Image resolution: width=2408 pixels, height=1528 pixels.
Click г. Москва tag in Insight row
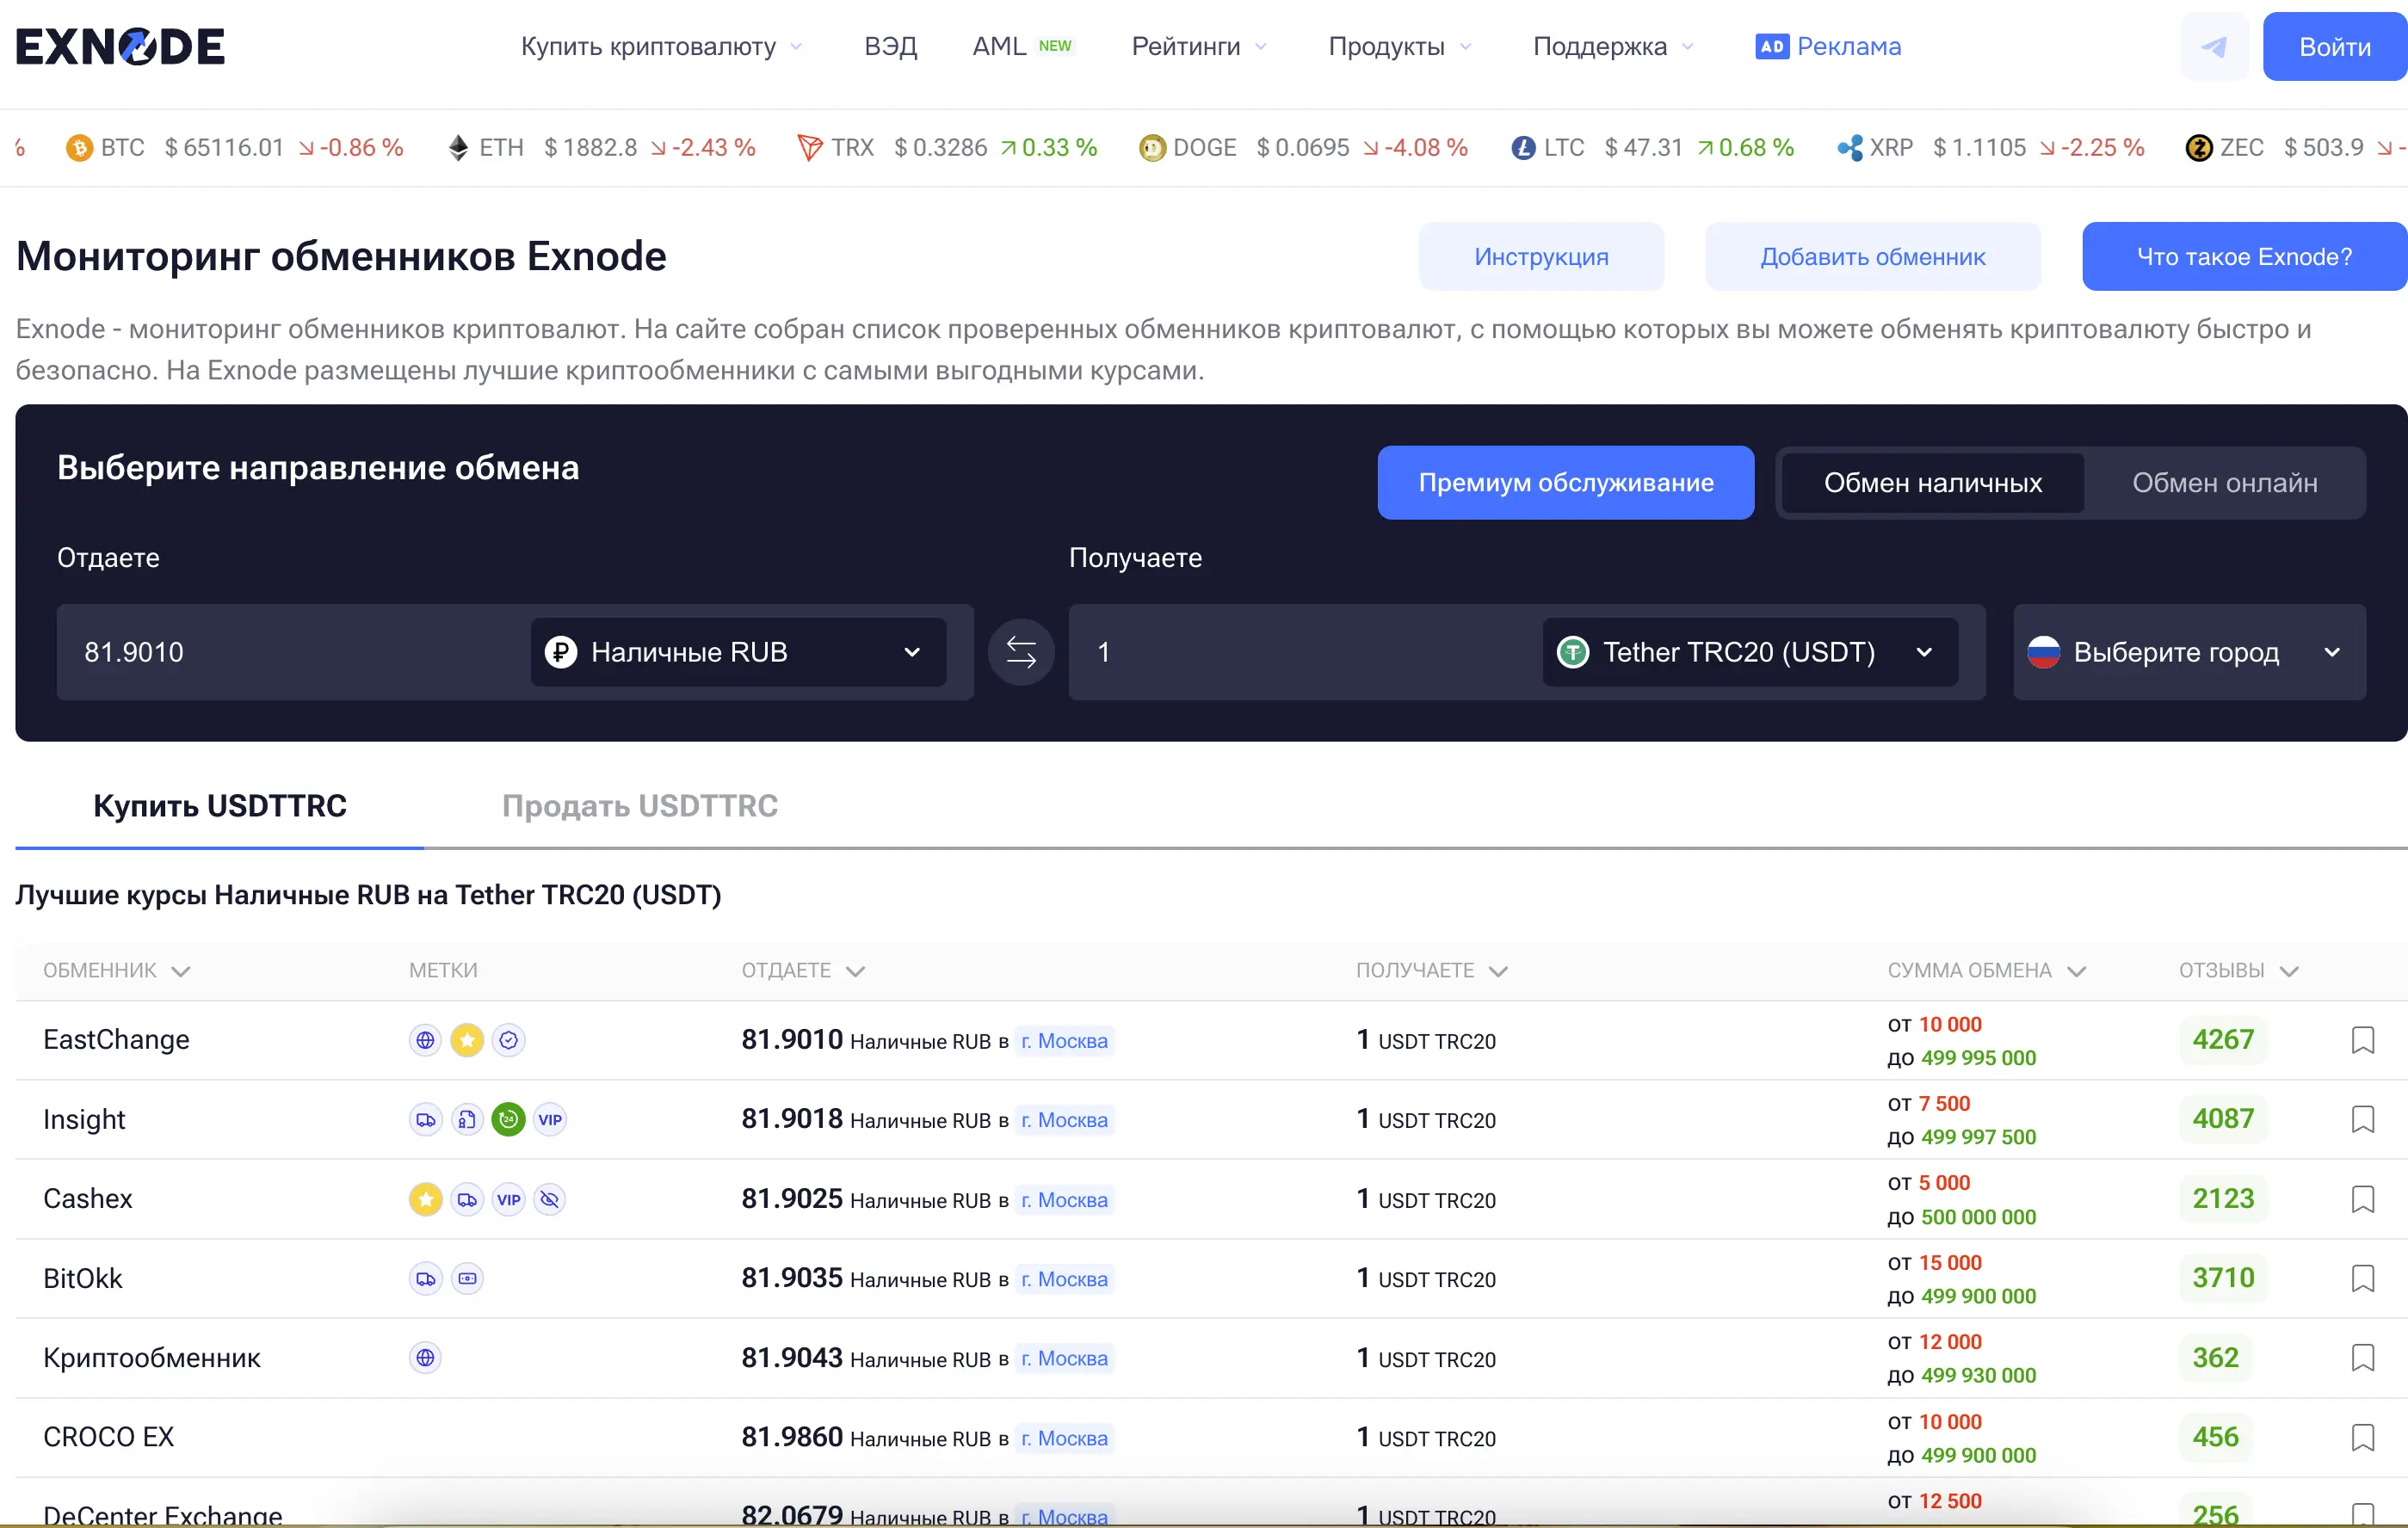pos(1064,1120)
